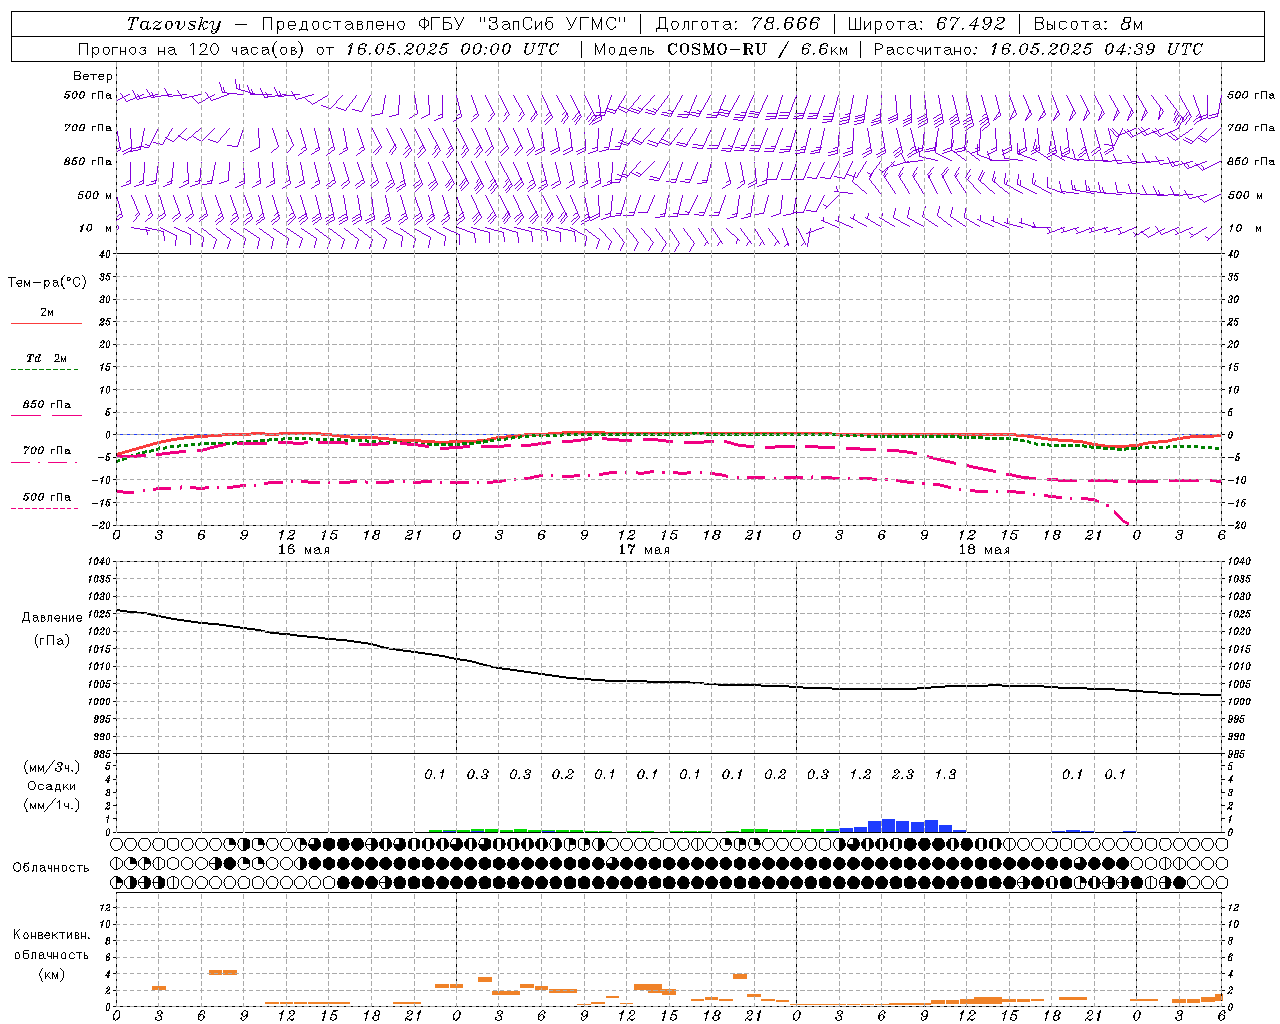Click 'Прогноз на 120 часа(ов)' forecast text
Screen dimensions: 1280x1024
point(193,49)
